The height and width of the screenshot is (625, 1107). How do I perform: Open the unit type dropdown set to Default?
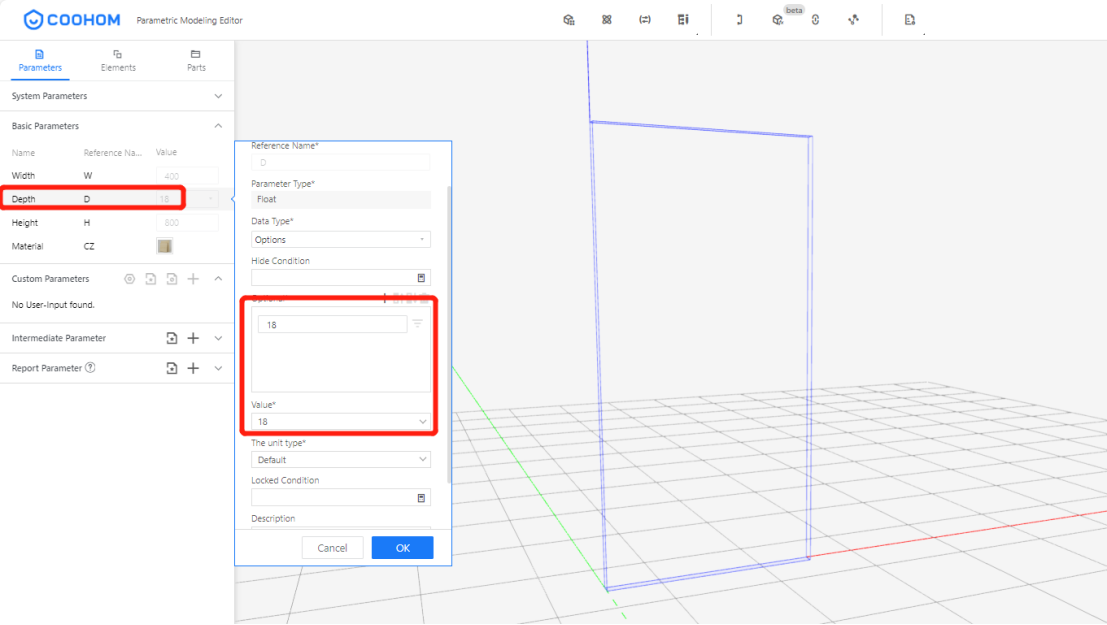(x=340, y=460)
